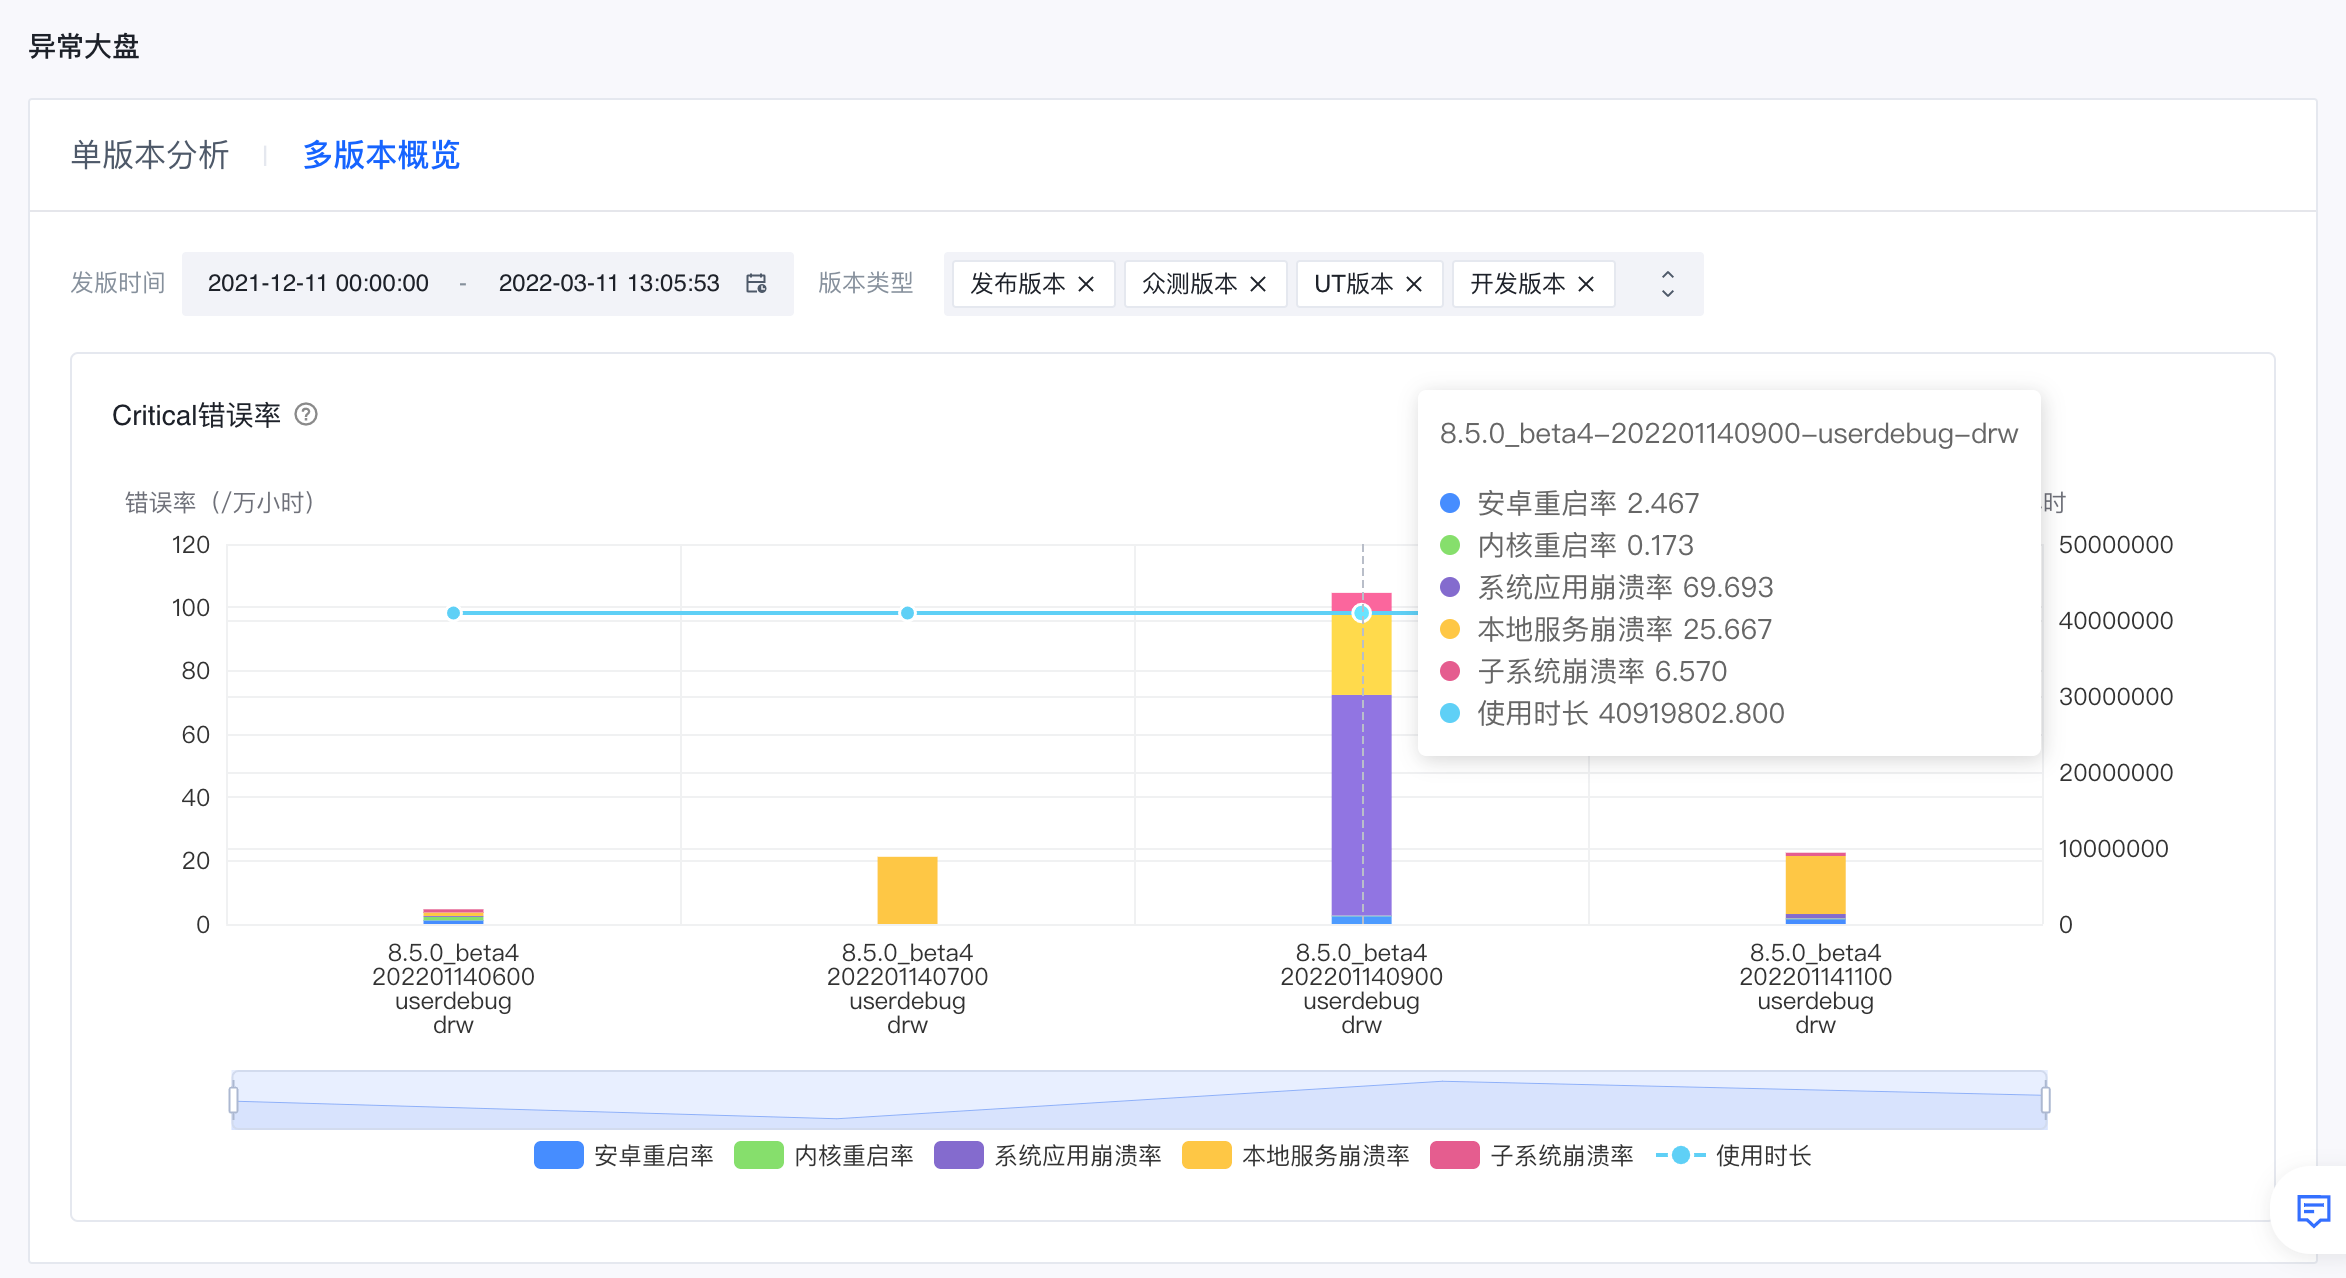
Task: Click the pink 子系统崩溃率 segment of 202201140900
Action: tap(1361, 600)
